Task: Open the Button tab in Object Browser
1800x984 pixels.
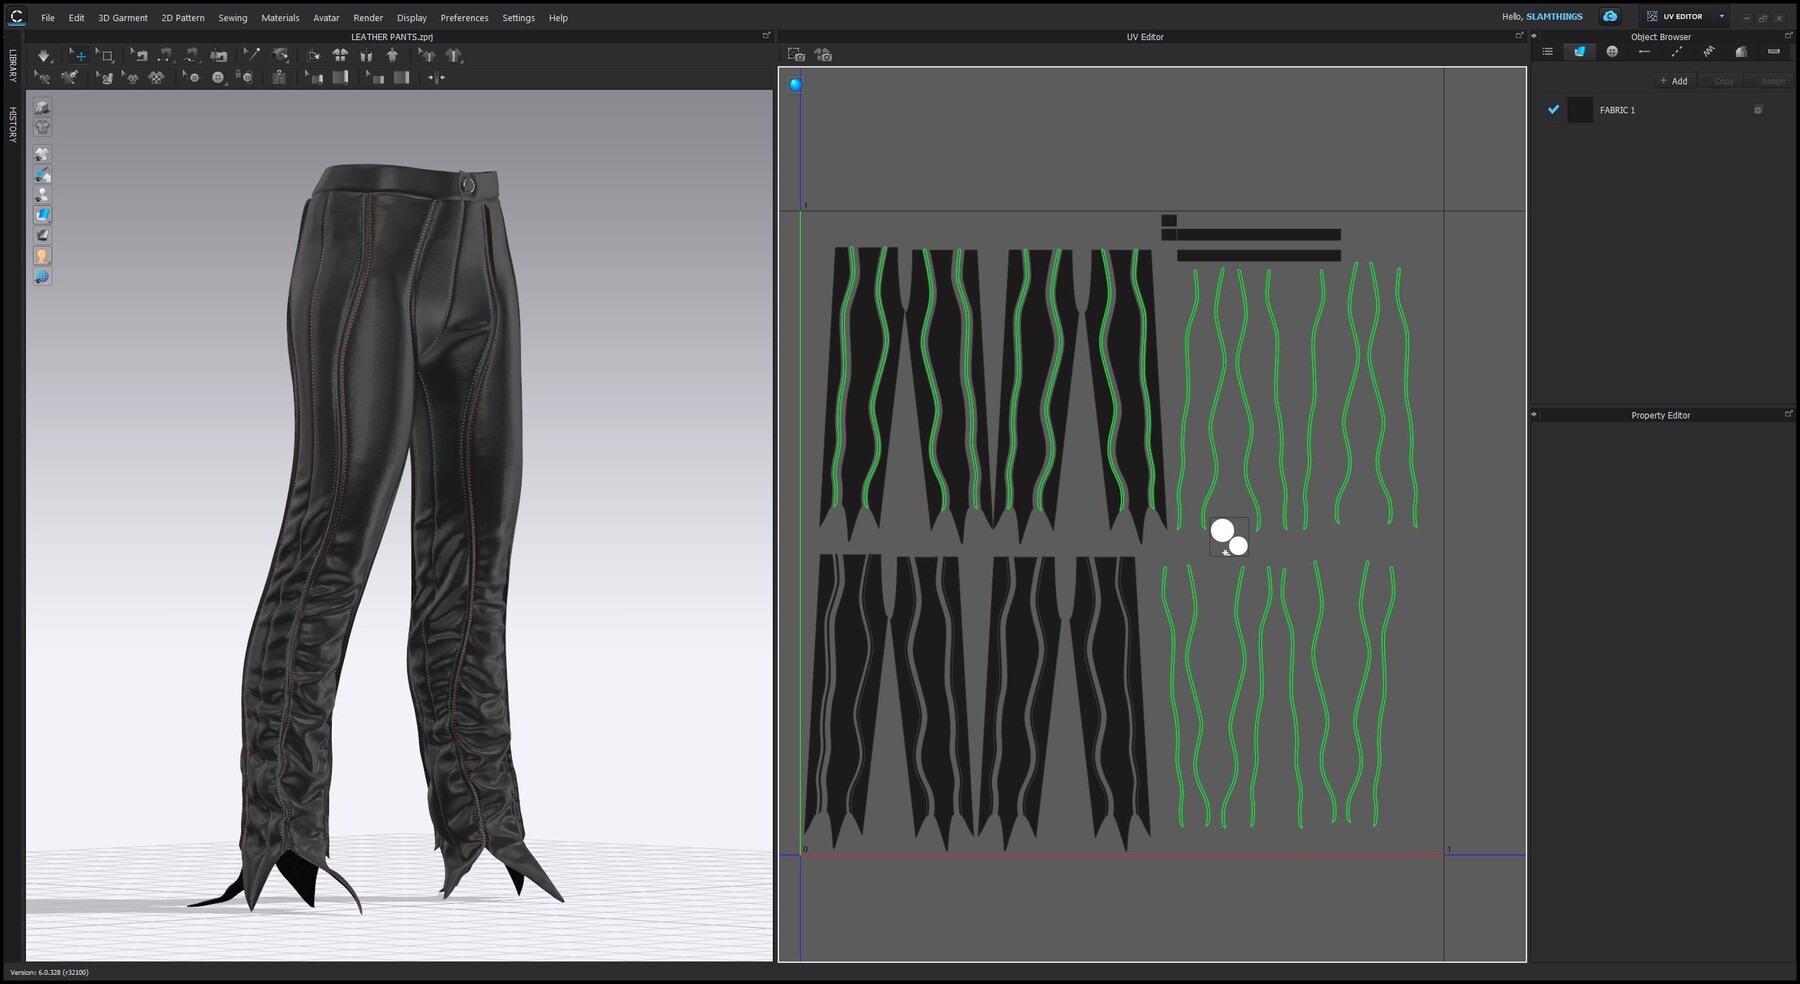Action: tap(1610, 51)
